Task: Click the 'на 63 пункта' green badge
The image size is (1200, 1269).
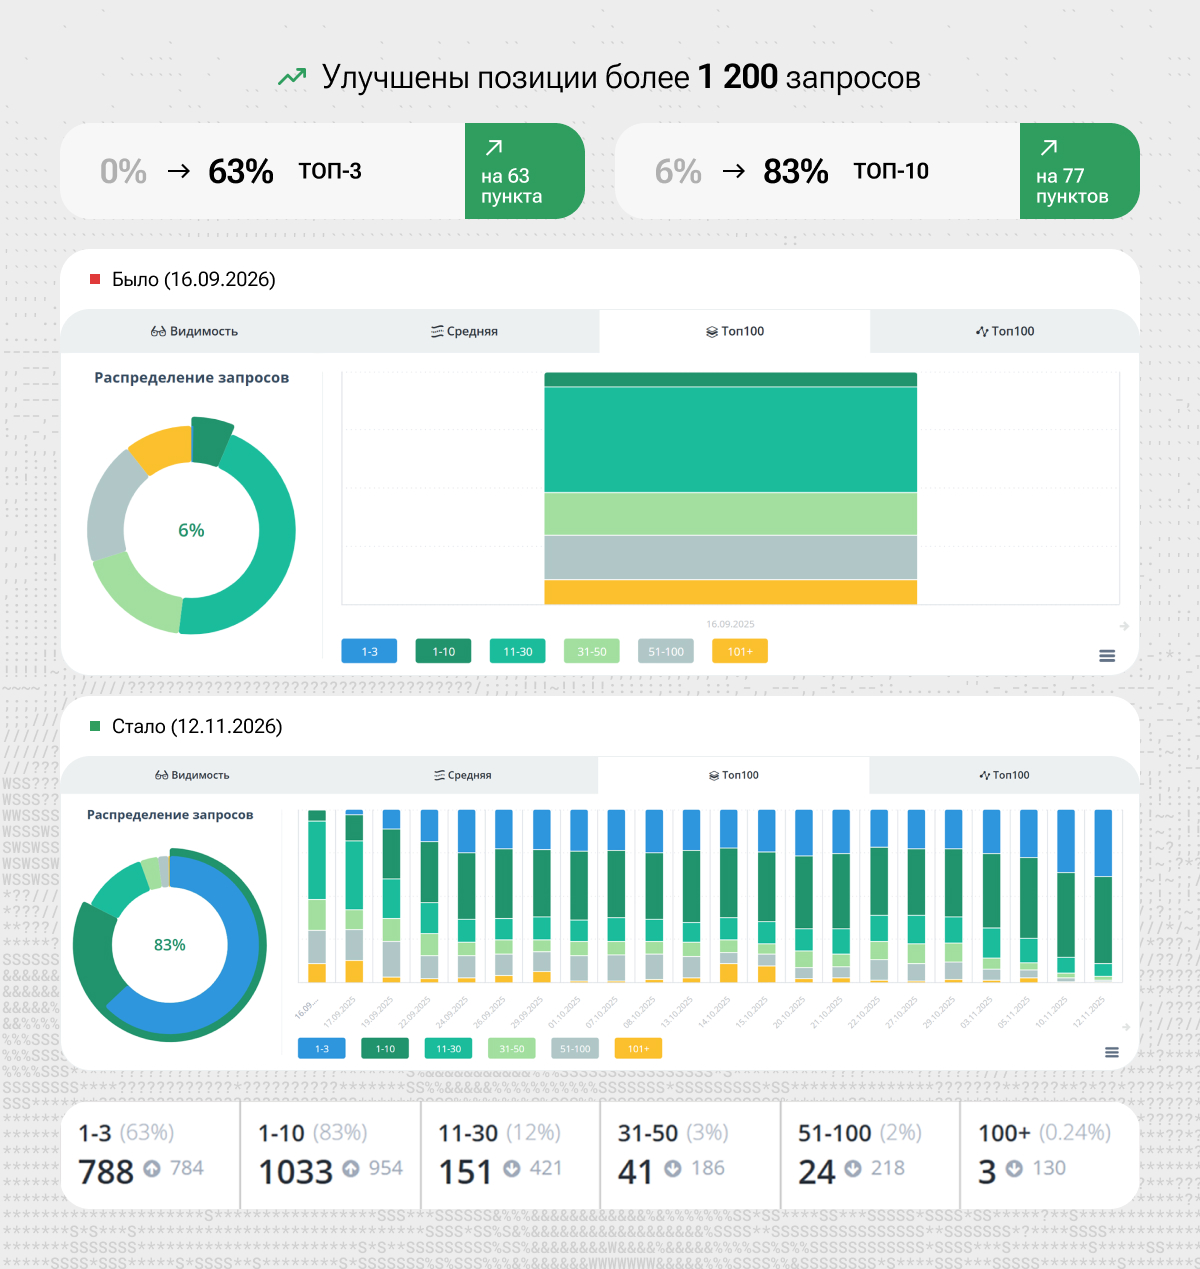Action: pyautogui.click(x=524, y=171)
